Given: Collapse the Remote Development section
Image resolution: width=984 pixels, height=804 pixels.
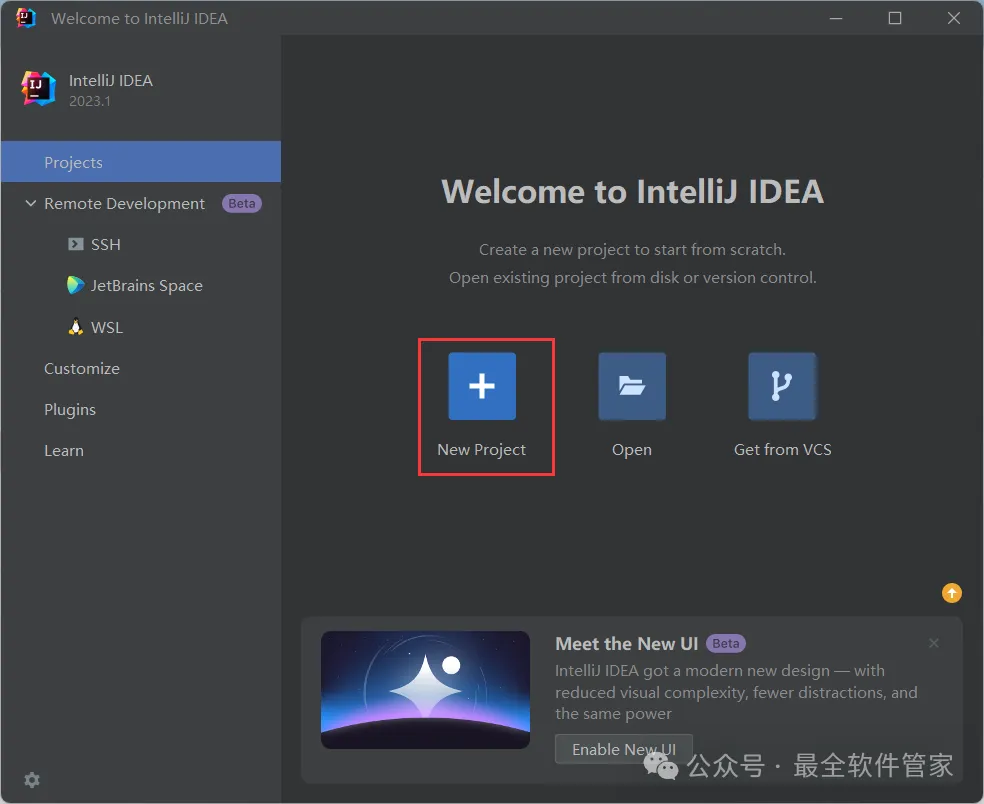Looking at the screenshot, I should [x=30, y=203].
